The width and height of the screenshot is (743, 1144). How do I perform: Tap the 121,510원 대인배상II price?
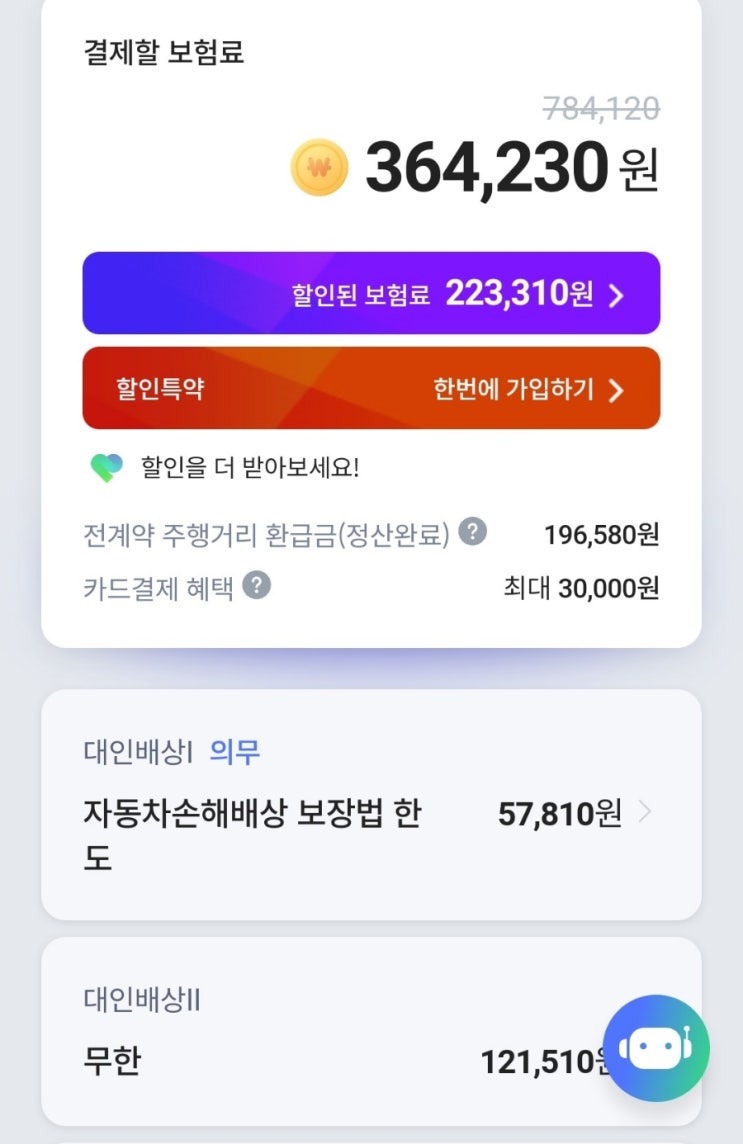[x=540, y=1062]
